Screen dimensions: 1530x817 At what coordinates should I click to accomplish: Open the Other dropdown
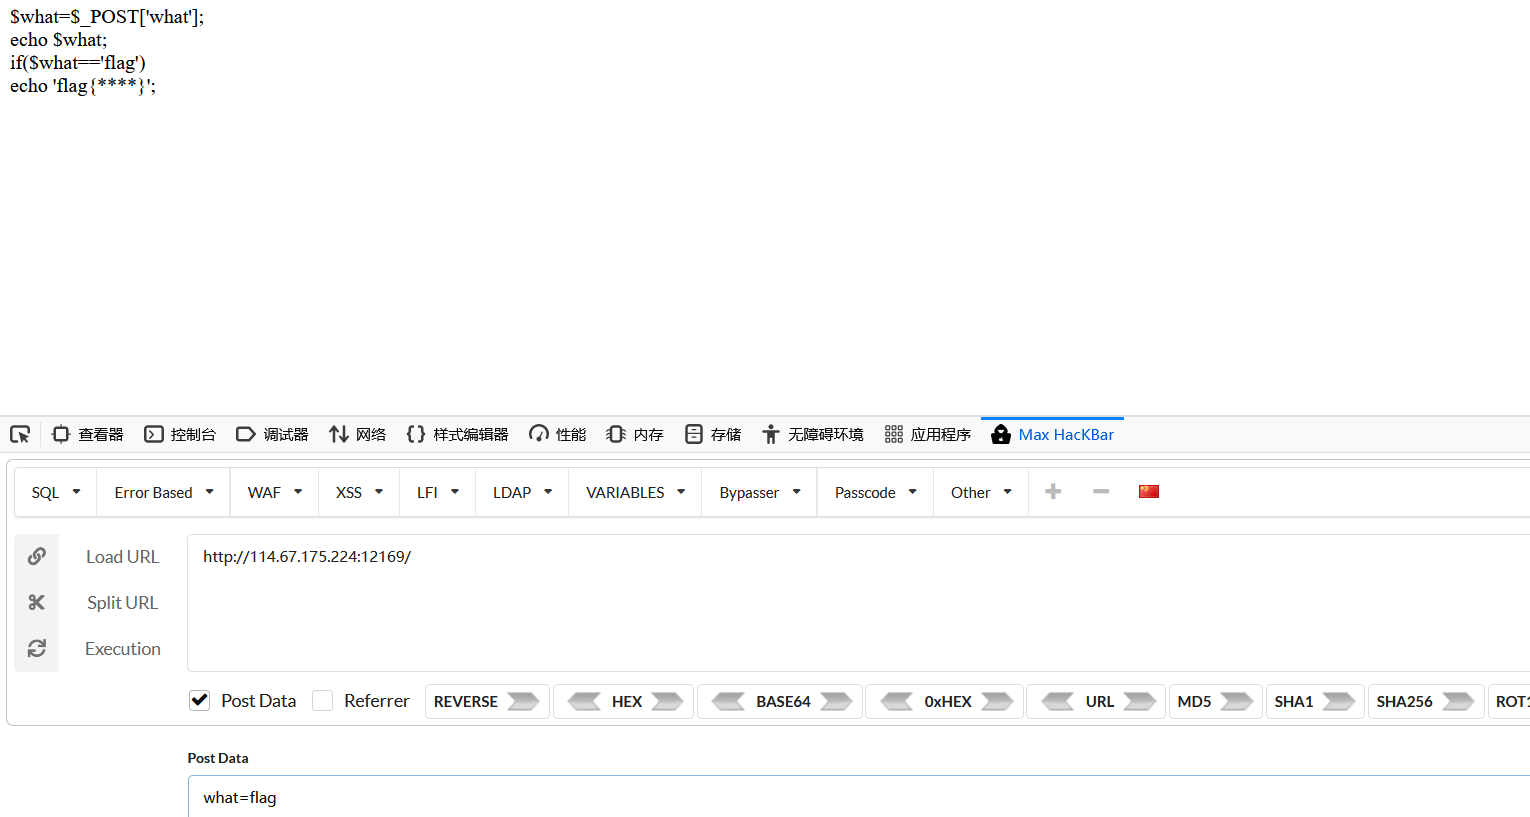click(981, 492)
